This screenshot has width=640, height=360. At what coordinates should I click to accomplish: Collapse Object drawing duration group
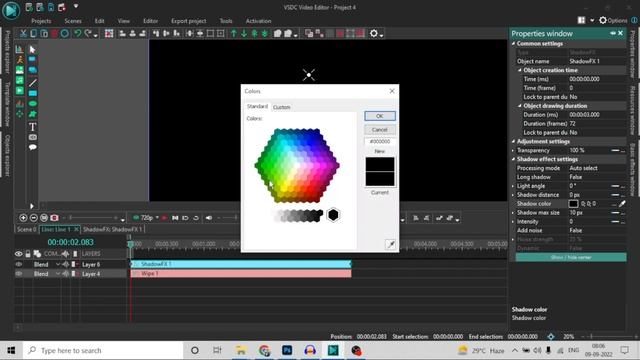pos(520,106)
